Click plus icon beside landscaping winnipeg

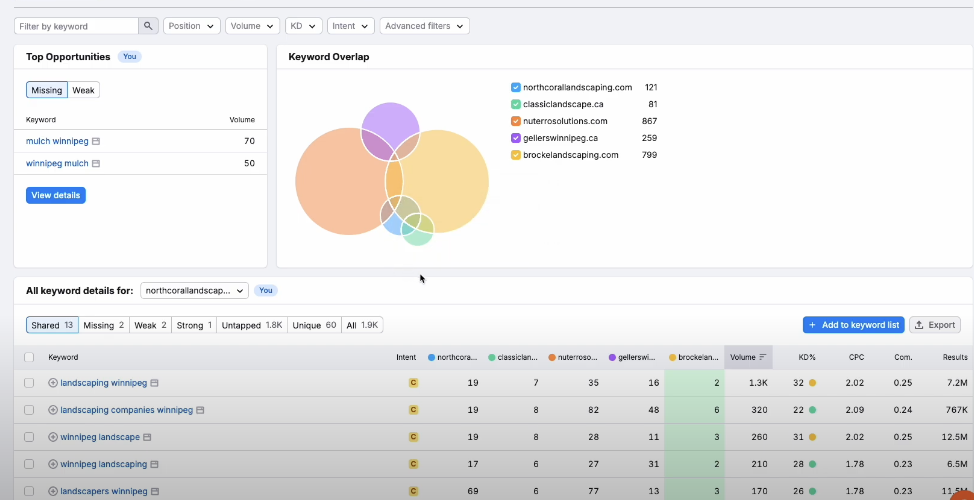click(x=53, y=383)
